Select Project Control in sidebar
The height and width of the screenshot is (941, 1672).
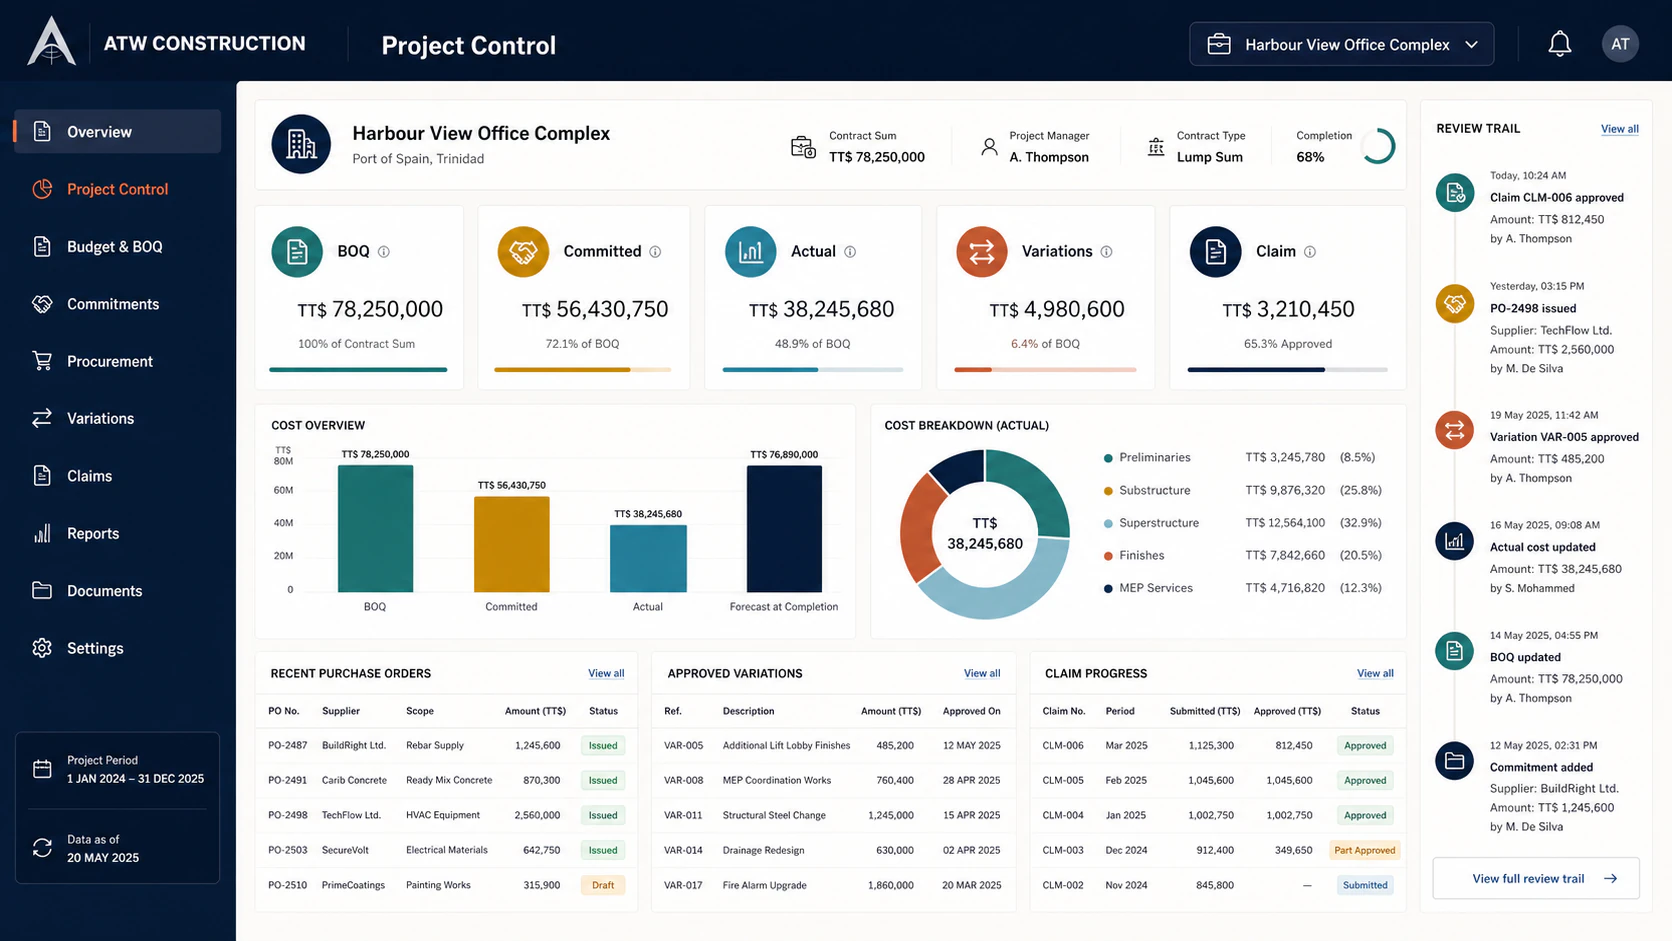[118, 189]
